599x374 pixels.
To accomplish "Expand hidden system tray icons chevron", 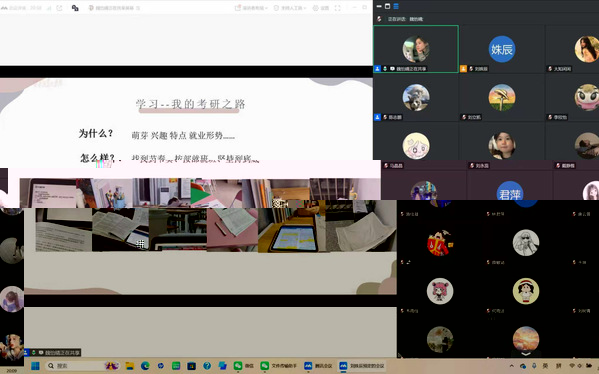I will coord(512,366).
